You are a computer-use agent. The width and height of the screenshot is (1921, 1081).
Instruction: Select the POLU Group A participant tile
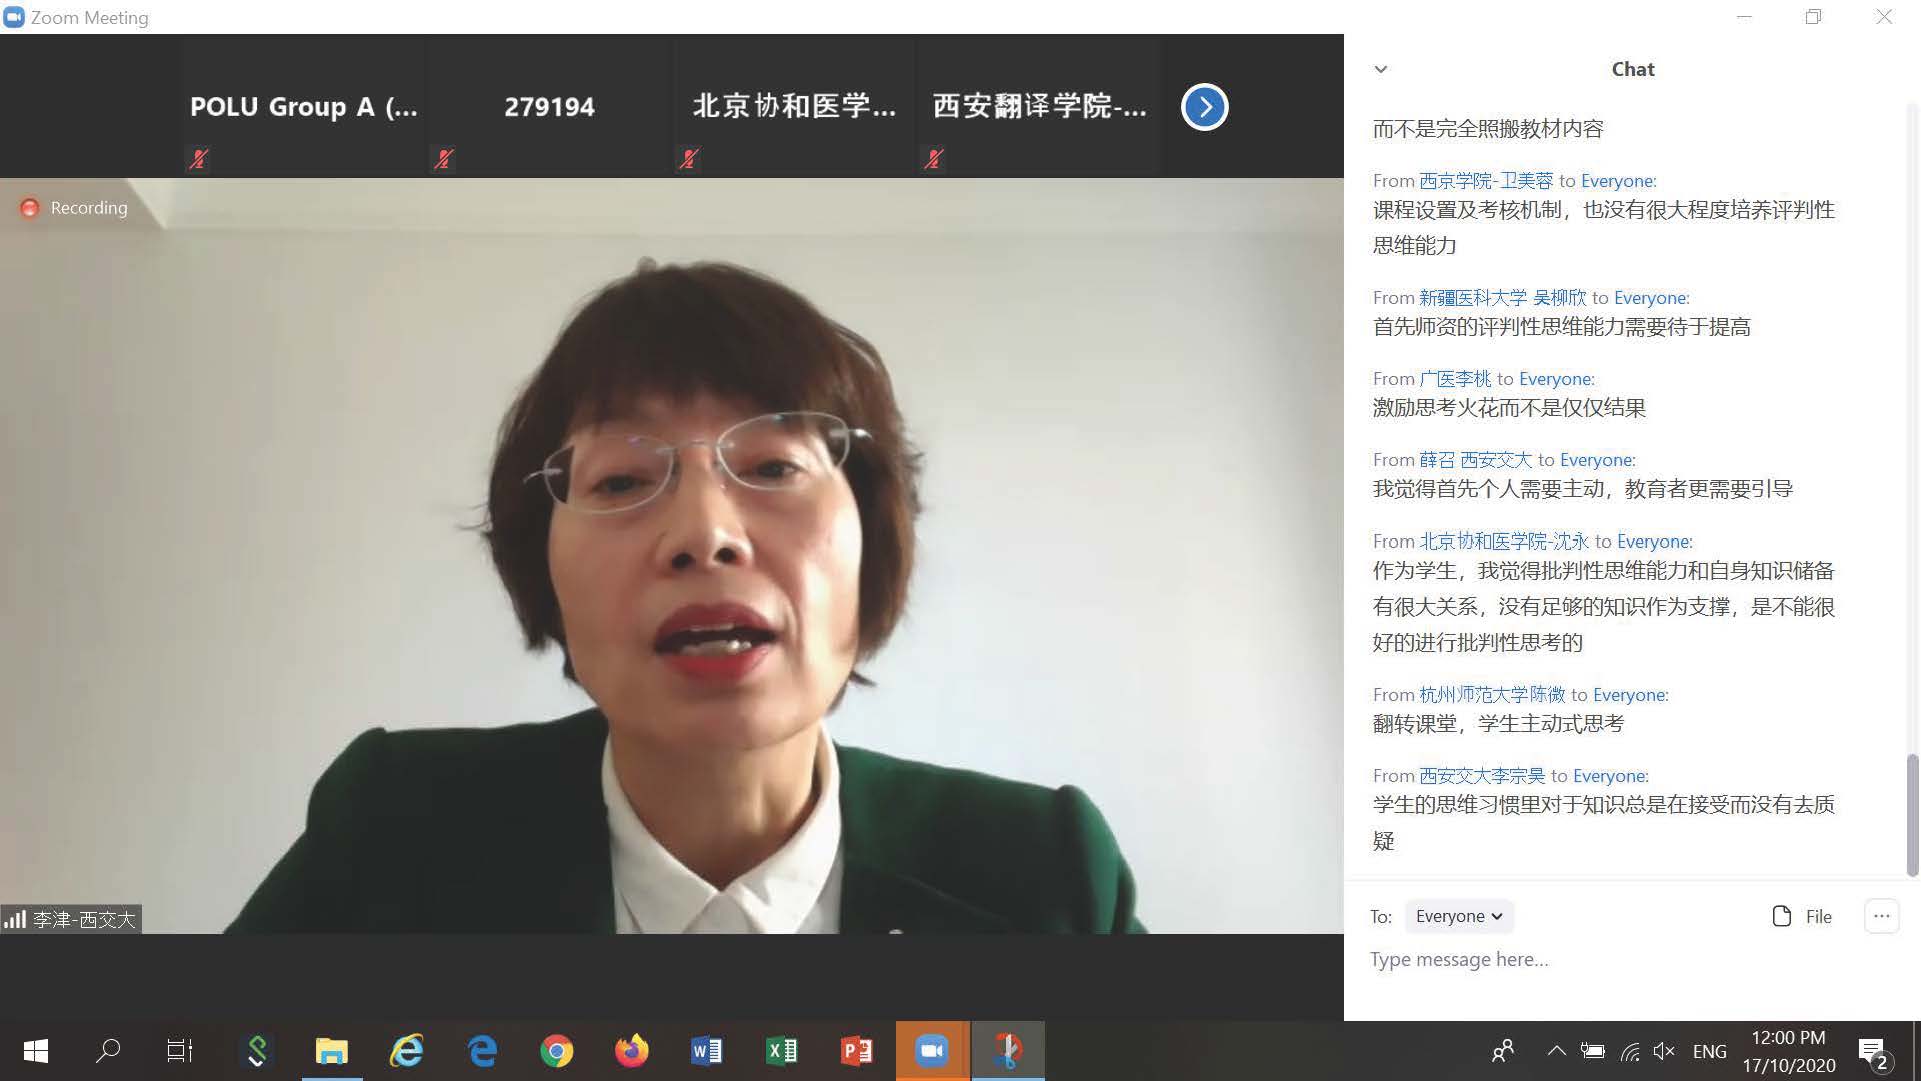coord(304,107)
